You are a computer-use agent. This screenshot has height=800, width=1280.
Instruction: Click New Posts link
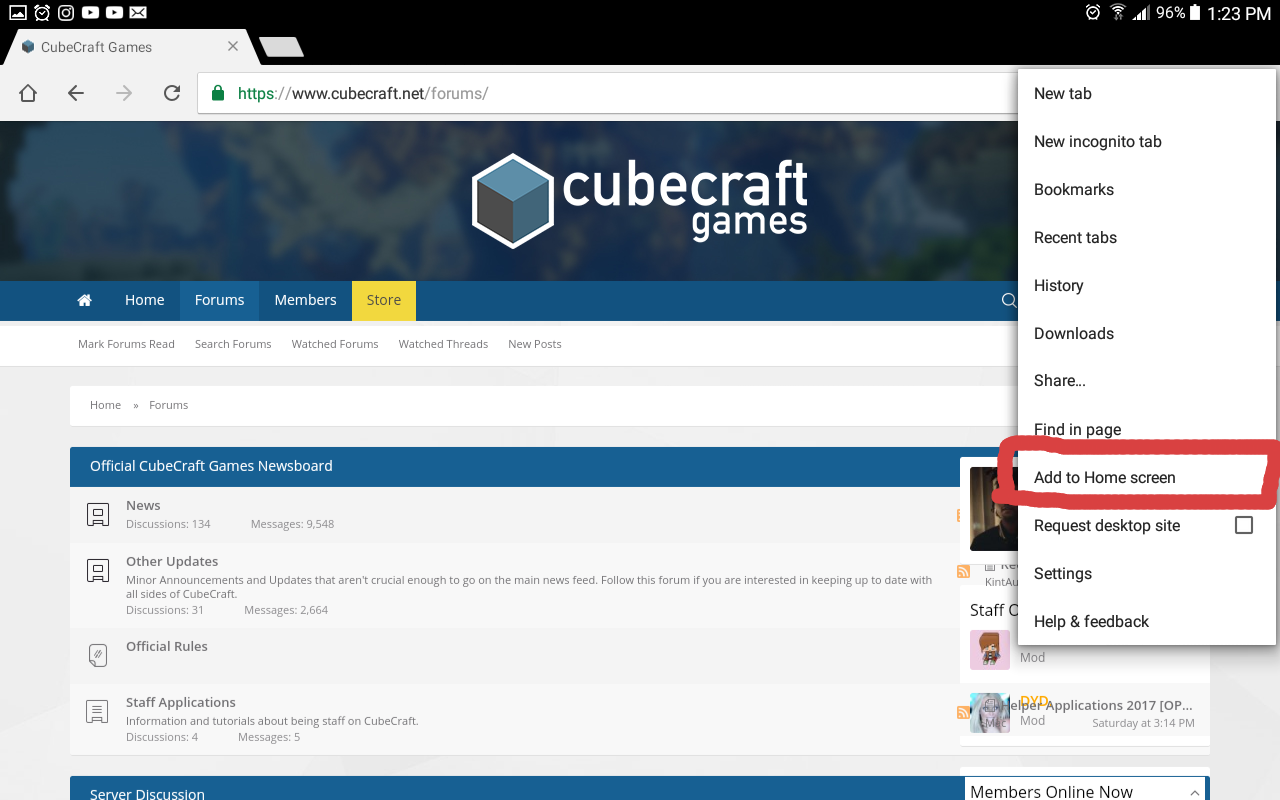coord(535,344)
